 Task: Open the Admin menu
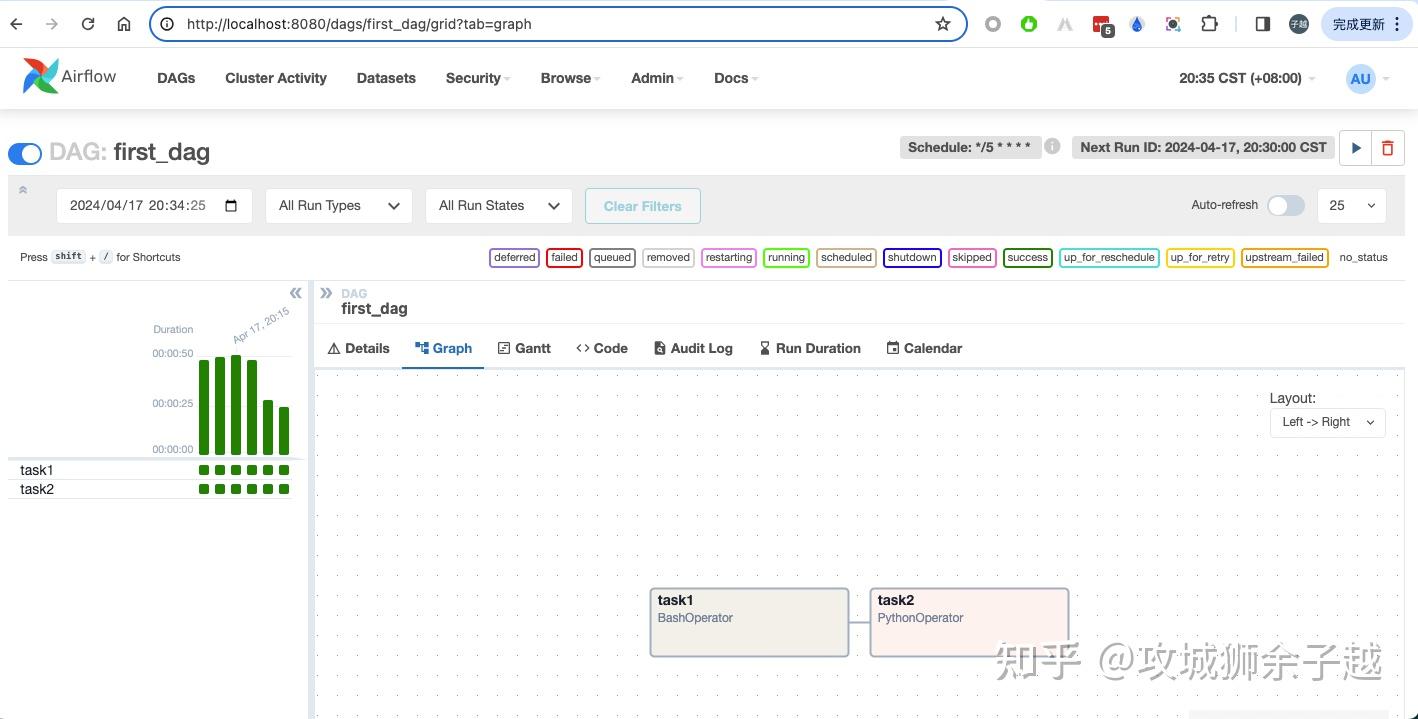coord(652,78)
